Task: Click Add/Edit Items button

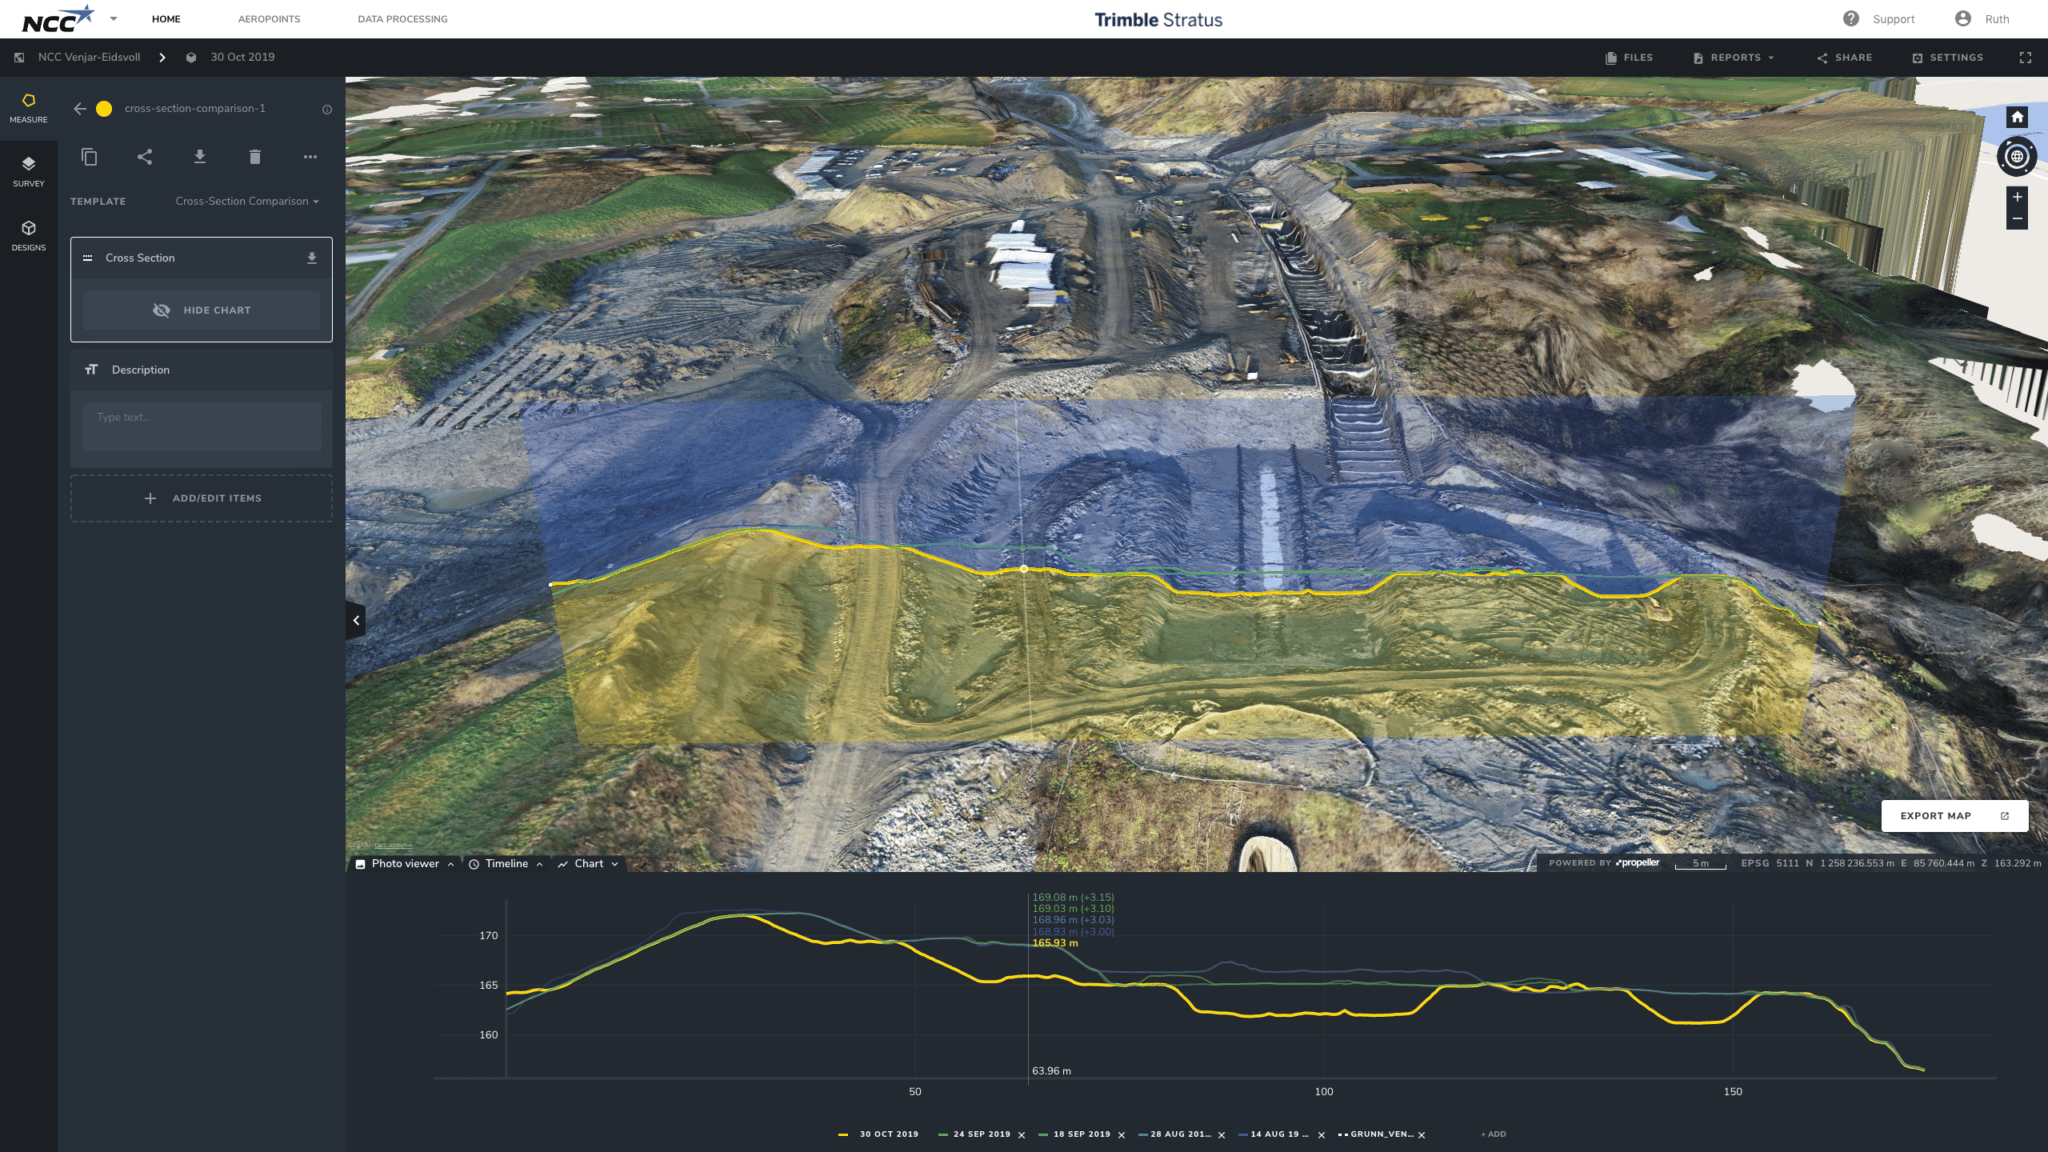Action: pos(201,498)
